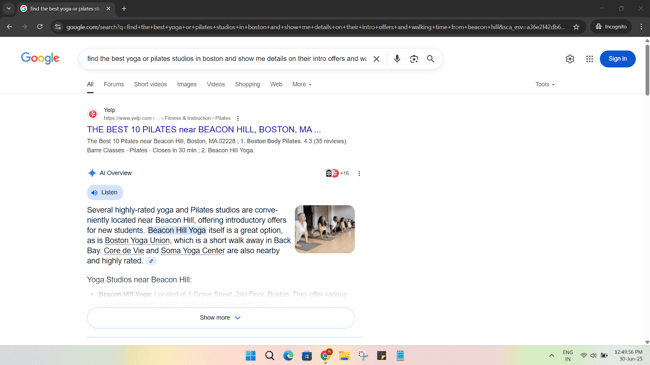Viewport: 650px width, 365px height.
Task: Open Chrome from the taskbar
Action: coord(326,355)
